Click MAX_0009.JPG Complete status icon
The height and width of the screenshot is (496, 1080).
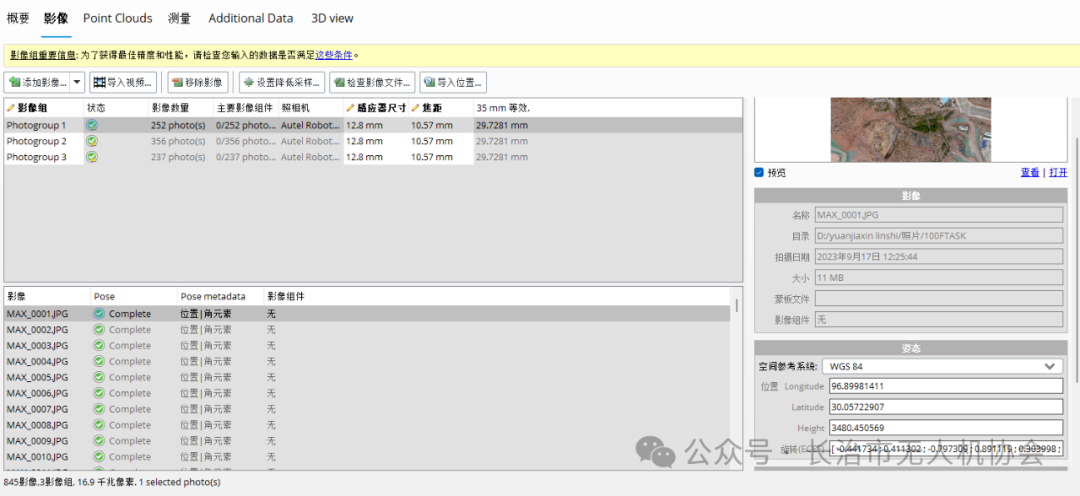(99, 441)
